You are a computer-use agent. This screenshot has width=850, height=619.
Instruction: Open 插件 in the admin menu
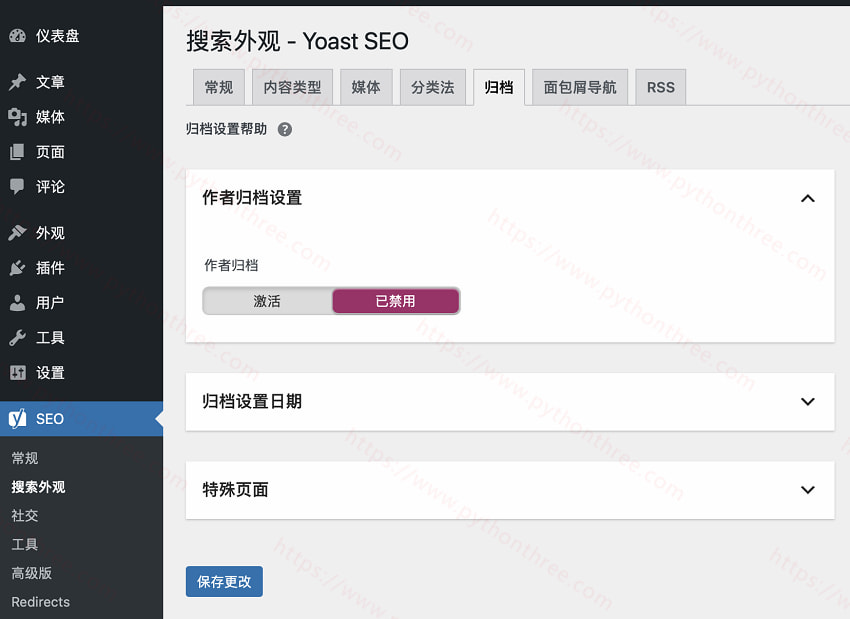click(50, 267)
